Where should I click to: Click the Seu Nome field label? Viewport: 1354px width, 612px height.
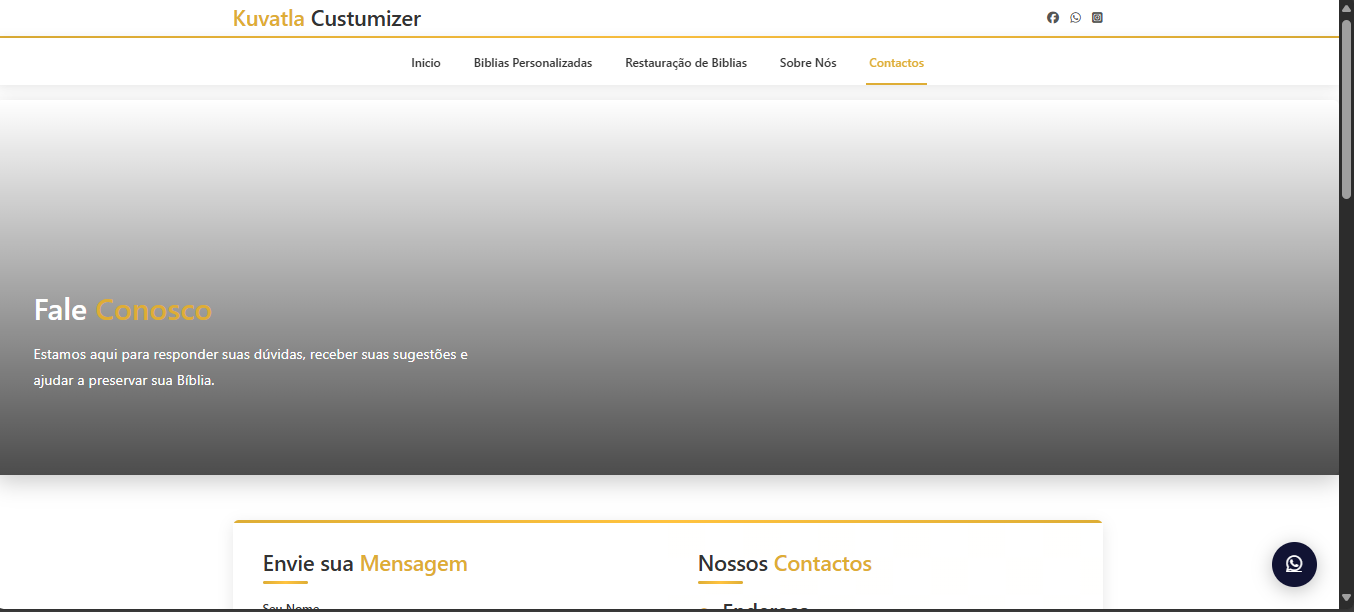[x=291, y=607]
